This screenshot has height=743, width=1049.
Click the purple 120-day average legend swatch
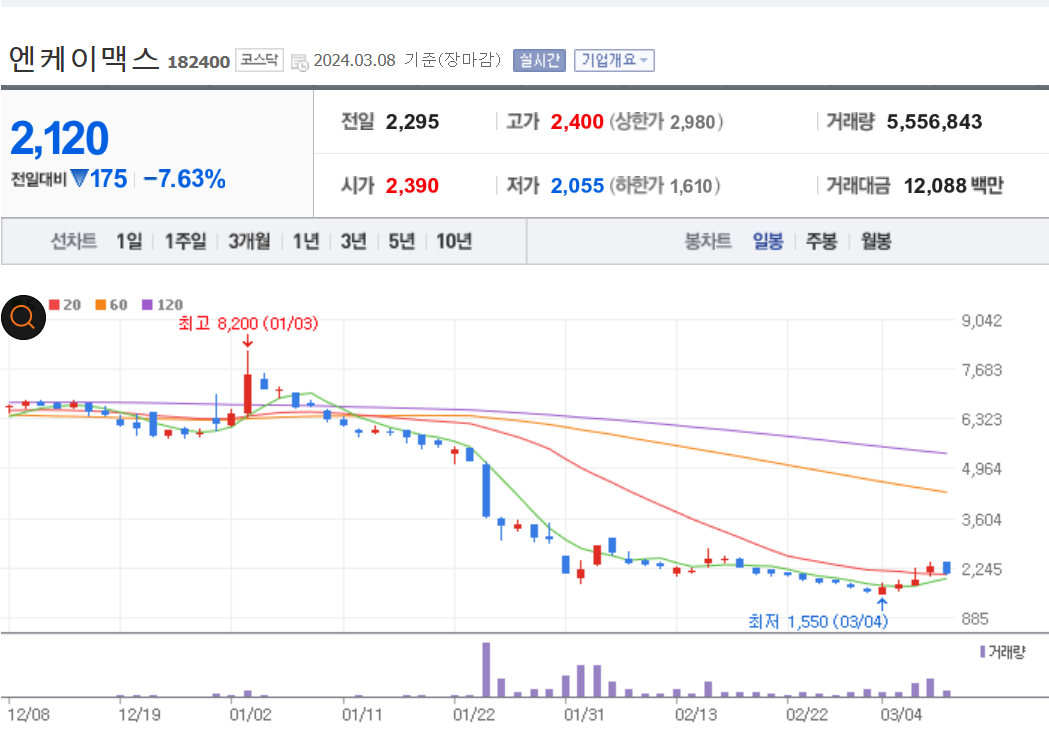(x=147, y=305)
